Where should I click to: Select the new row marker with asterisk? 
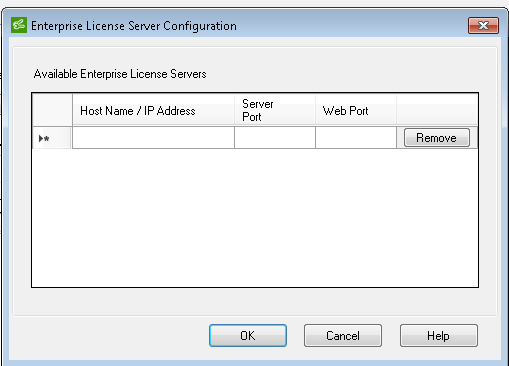point(52,138)
